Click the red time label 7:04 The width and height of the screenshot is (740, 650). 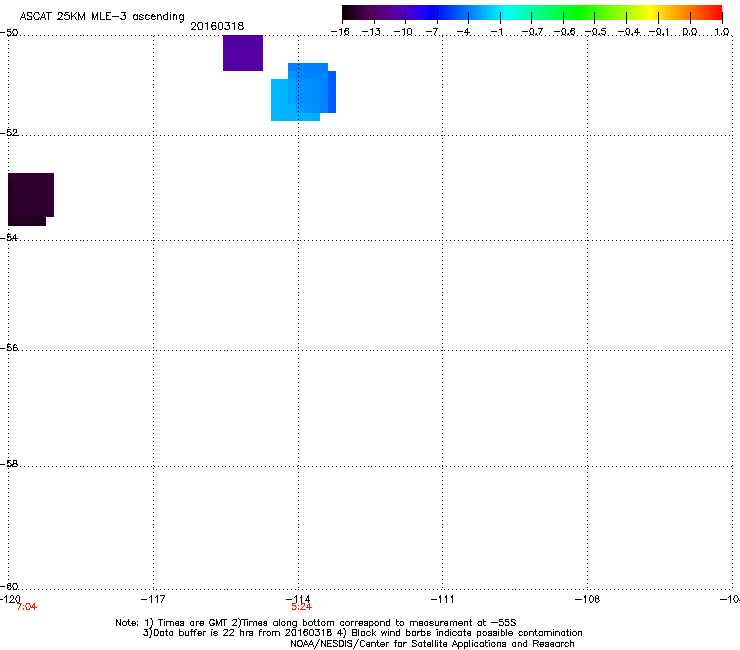coord(26,607)
